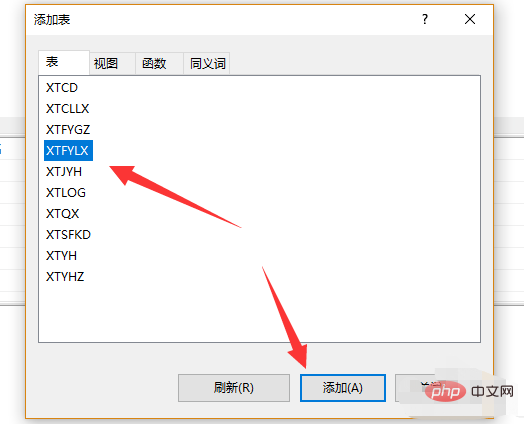The image size is (524, 424).
Task: Select XTSFKD in the list
Action: point(68,235)
